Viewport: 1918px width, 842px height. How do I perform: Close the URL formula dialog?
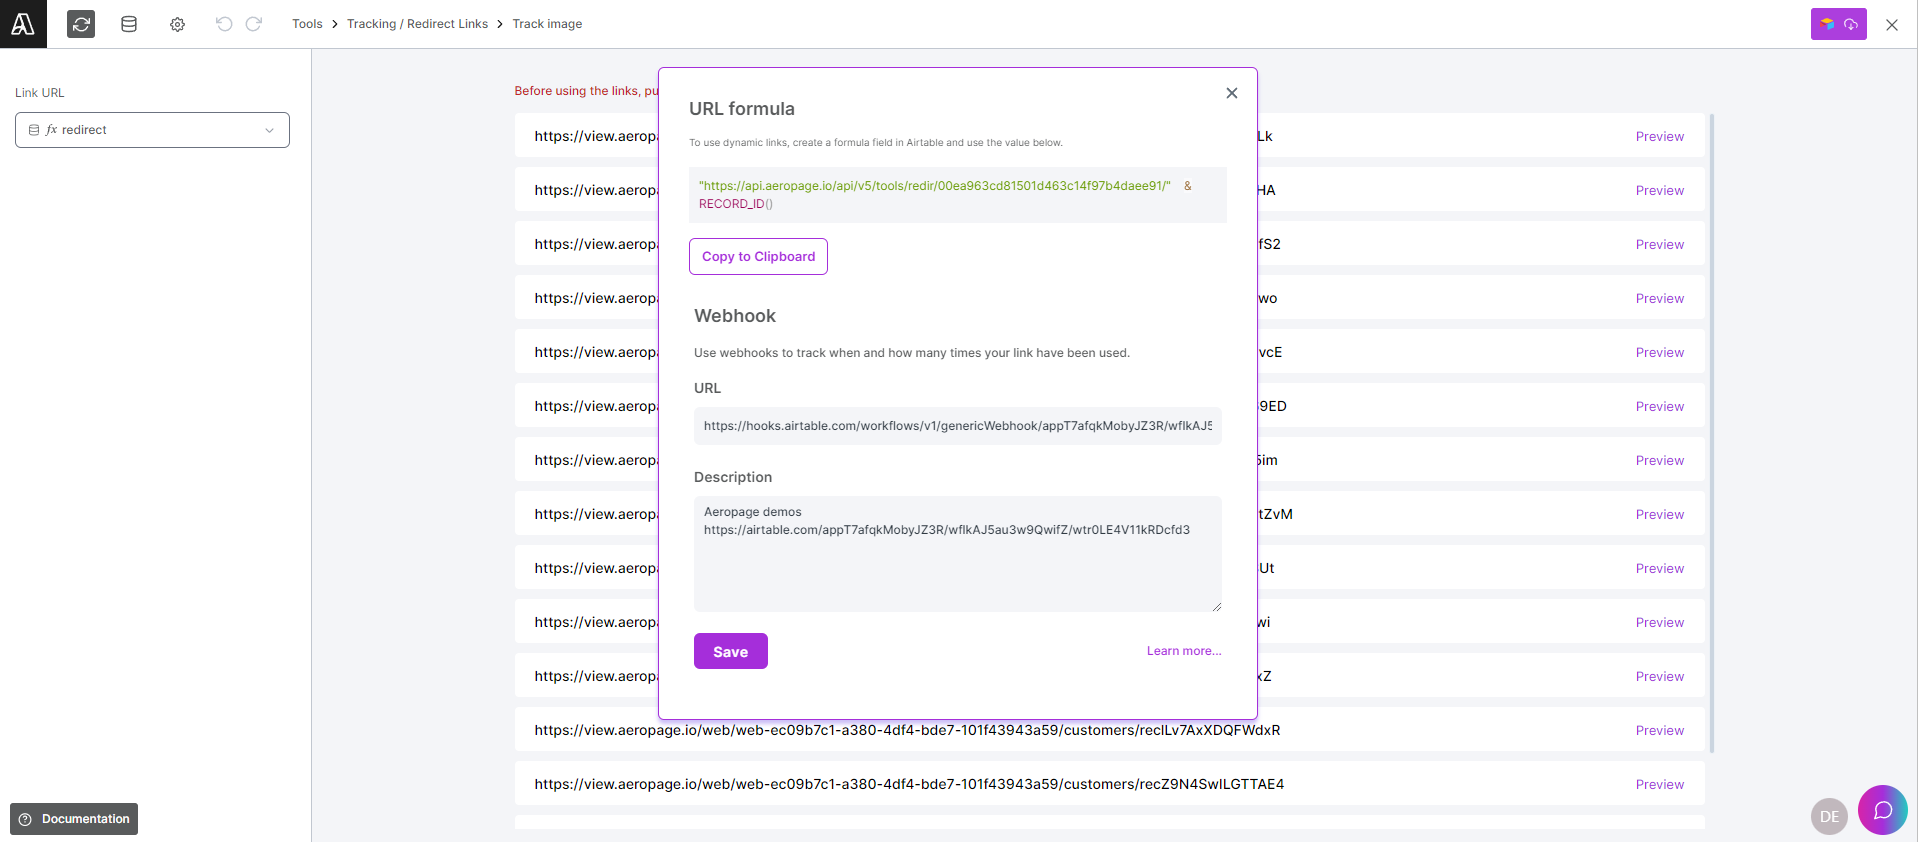coord(1232,93)
